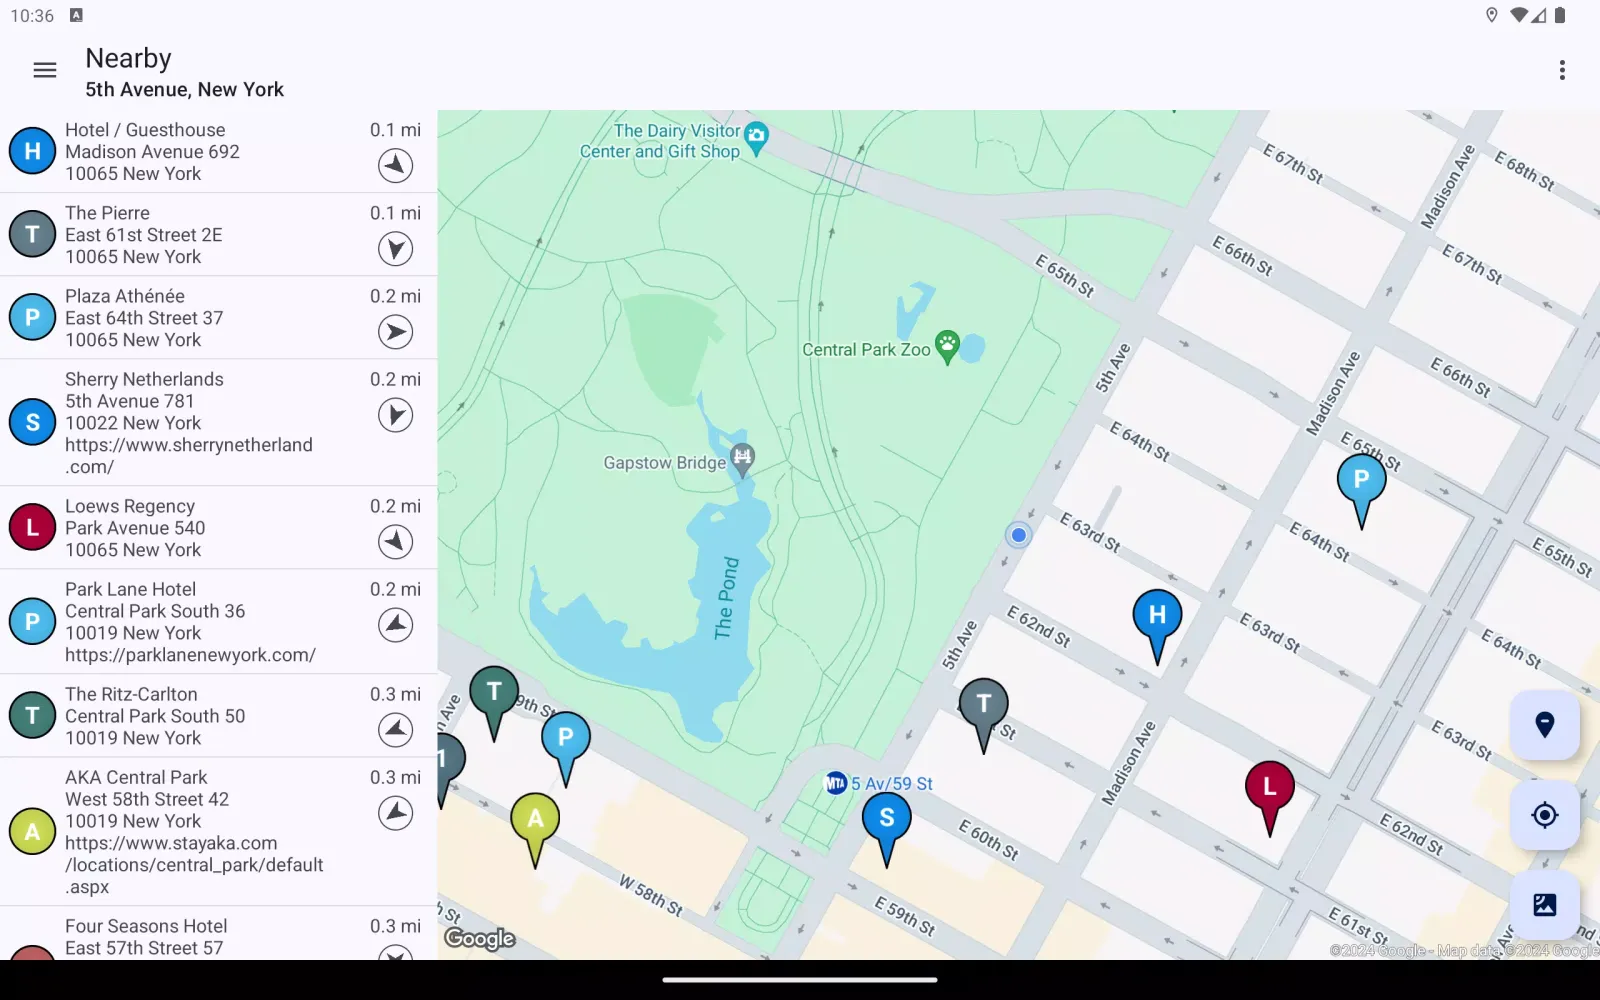The image size is (1600, 1000).
Task: Tap the Gapstow Bridge map pin
Action: pyautogui.click(x=741, y=459)
